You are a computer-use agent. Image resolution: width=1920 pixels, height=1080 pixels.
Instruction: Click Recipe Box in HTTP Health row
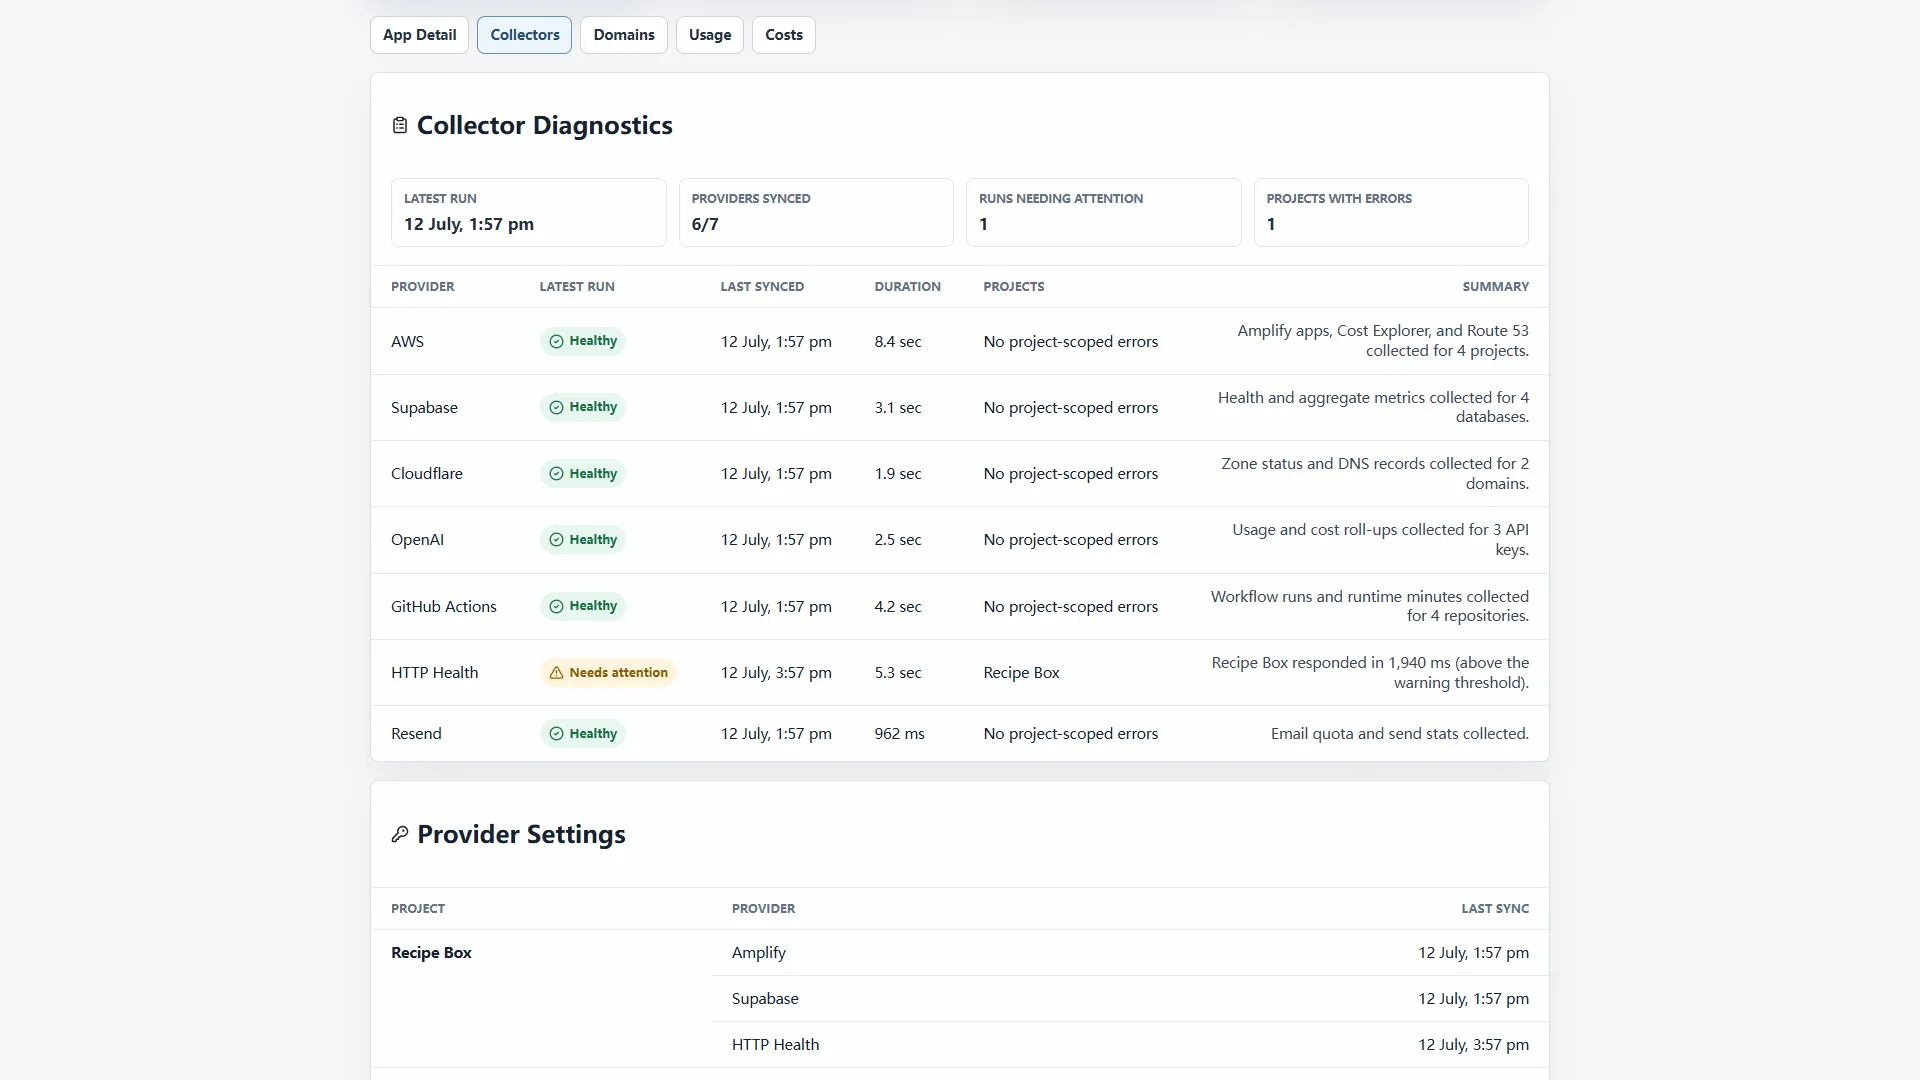[1021, 673]
